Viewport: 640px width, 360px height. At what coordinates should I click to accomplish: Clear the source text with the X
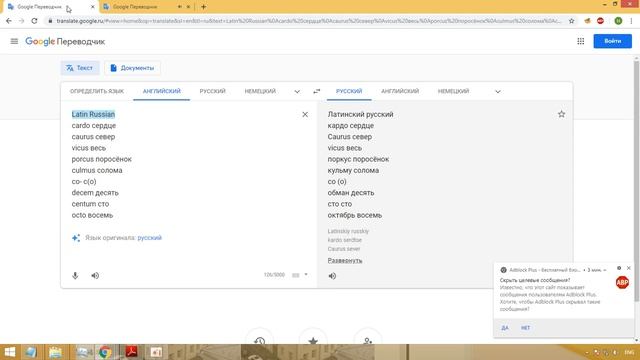305,115
